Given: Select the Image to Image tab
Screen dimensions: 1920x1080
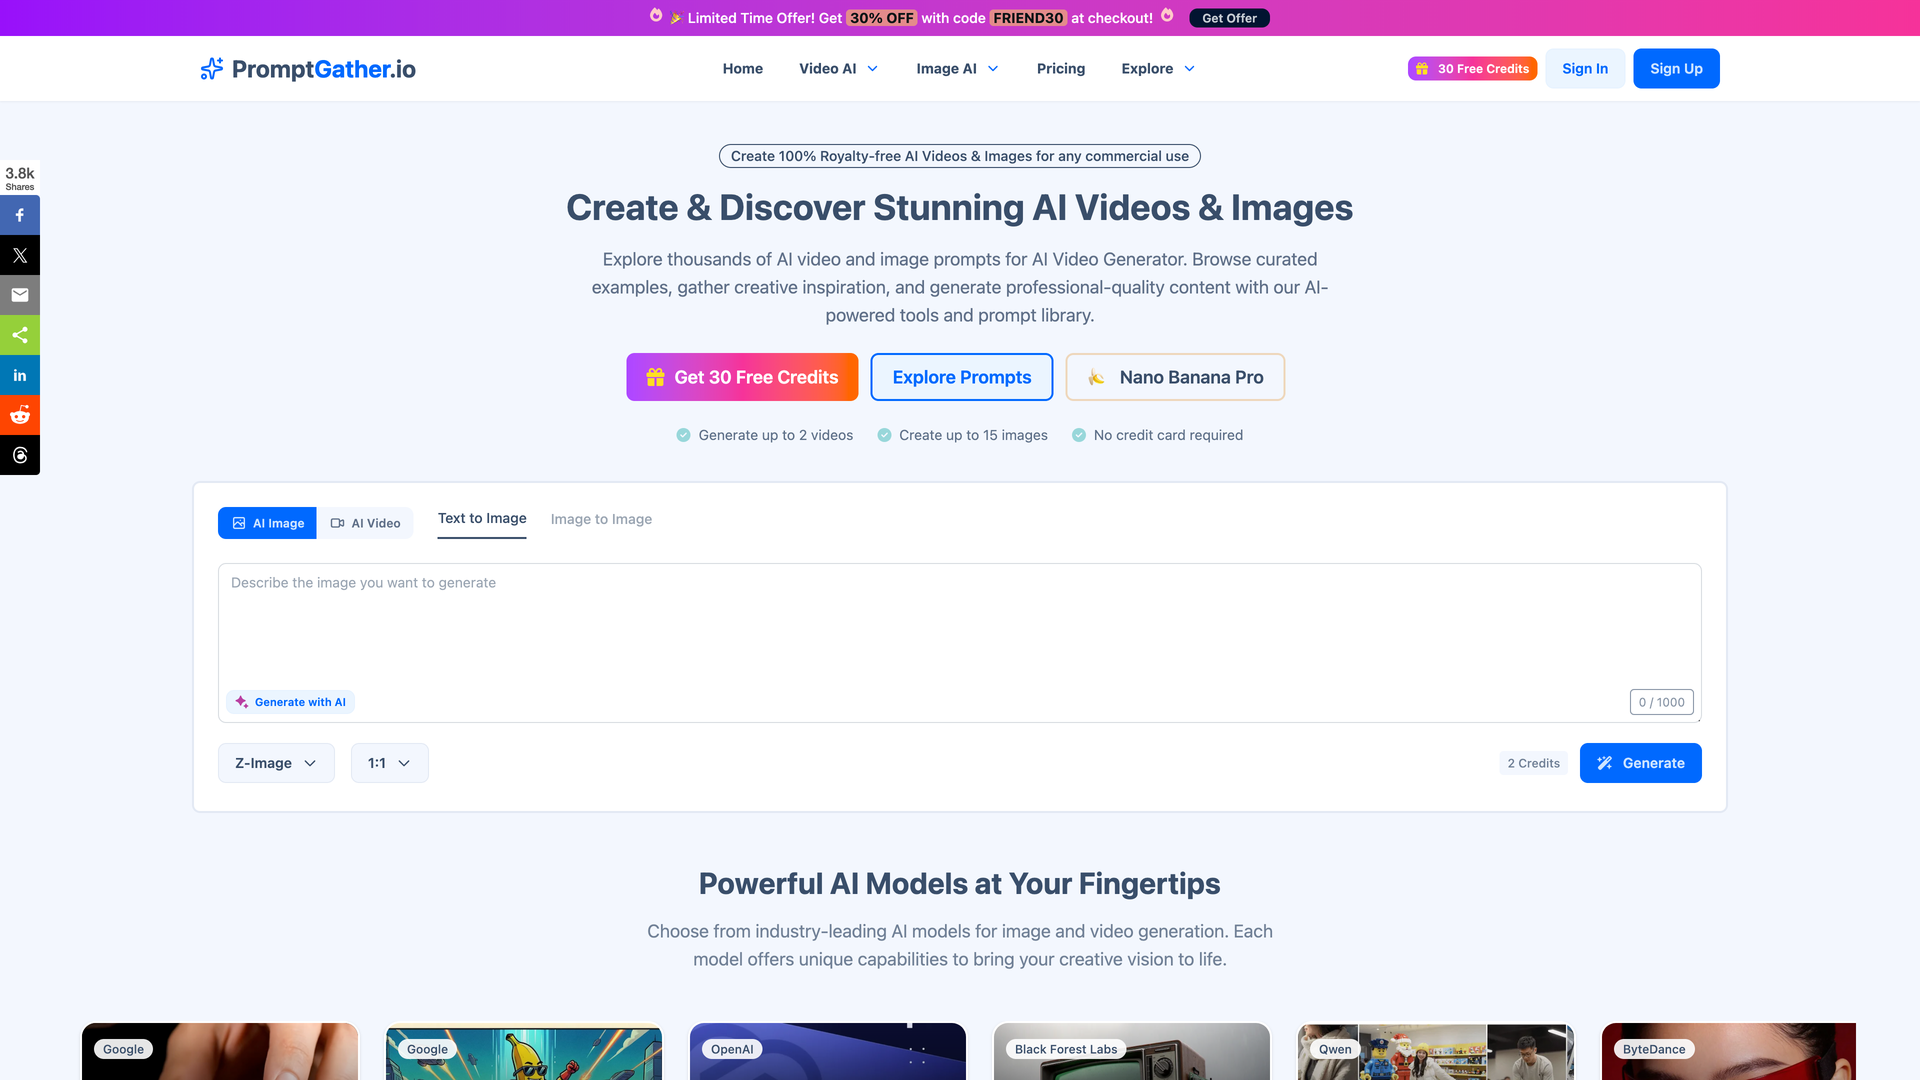Looking at the screenshot, I should [601, 519].
